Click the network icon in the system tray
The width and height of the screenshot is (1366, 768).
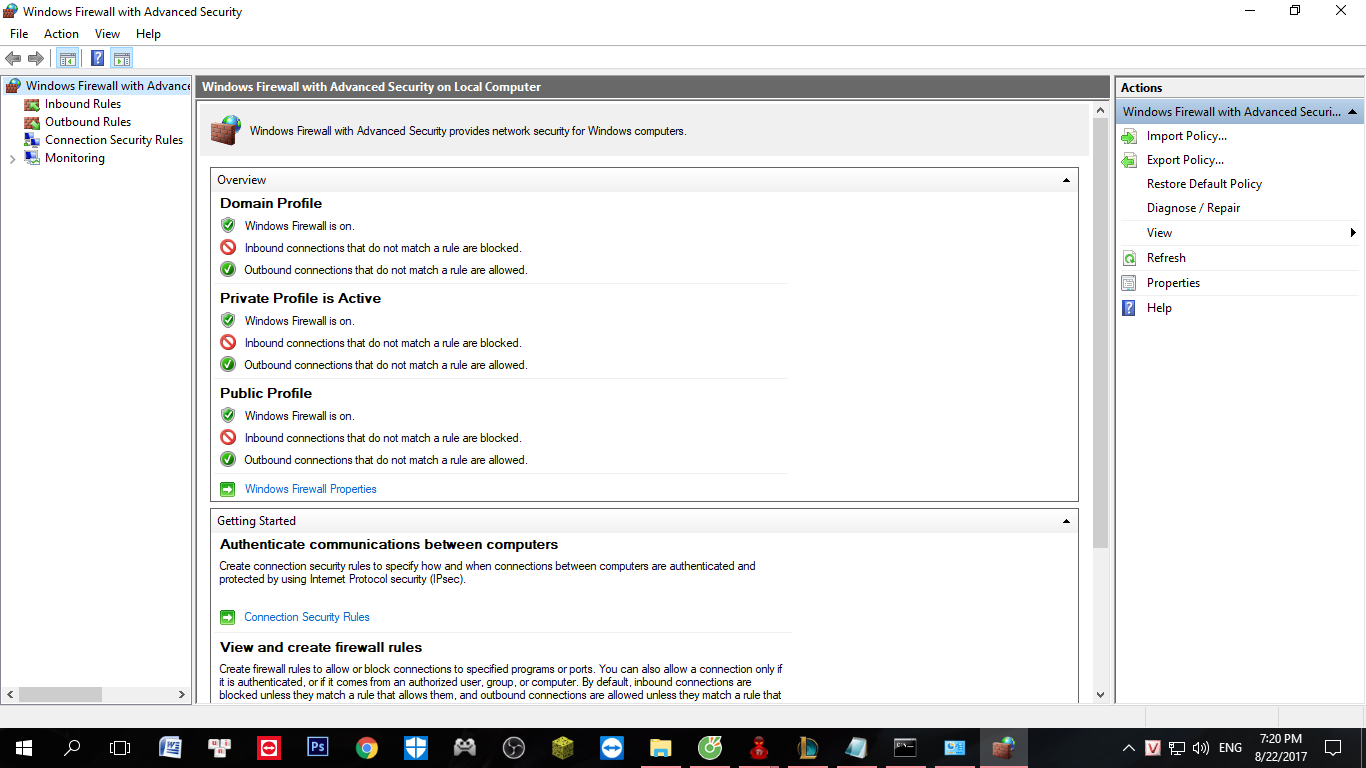point(1177,747)
